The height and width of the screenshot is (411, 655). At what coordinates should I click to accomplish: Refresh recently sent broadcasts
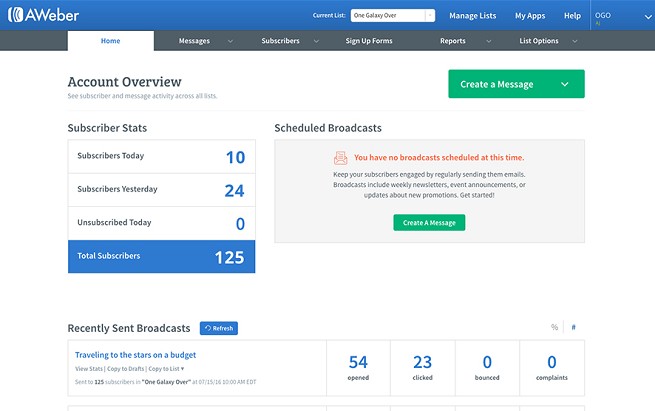pos(219,328)
